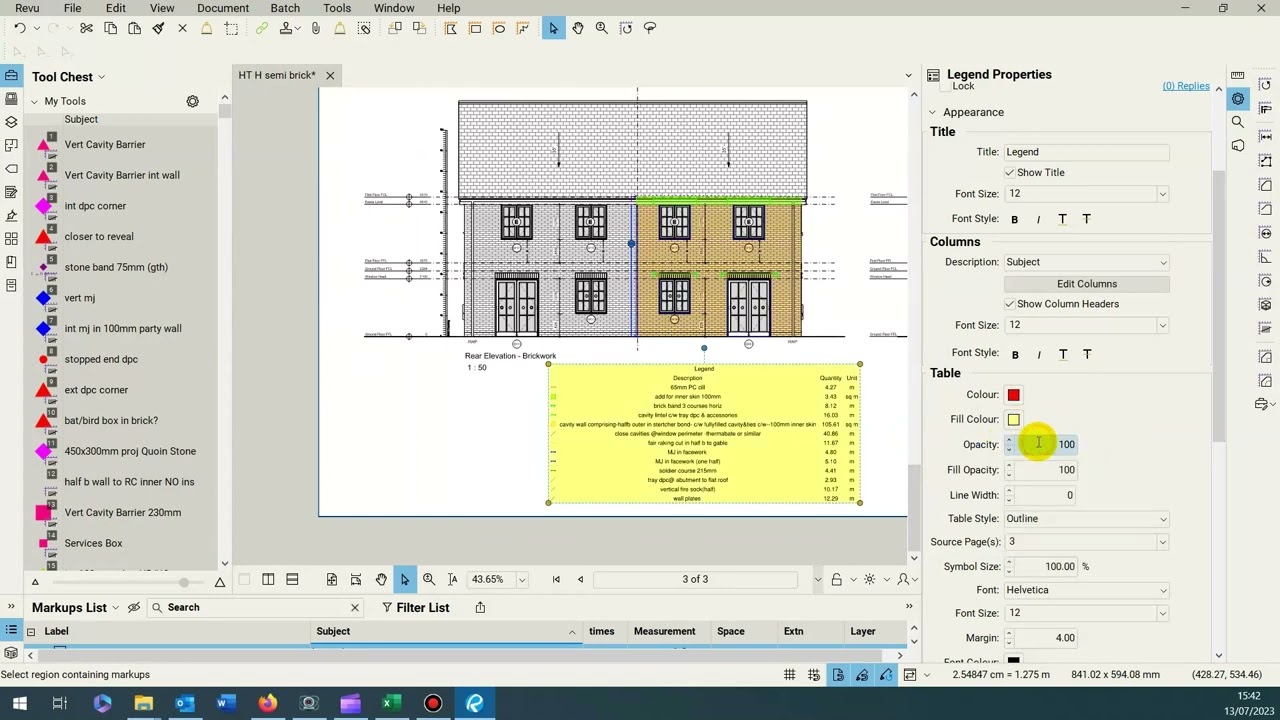Switch to HT H semi brick tab
Viewport: 1280px width, 720px height.
click(276, 75)
